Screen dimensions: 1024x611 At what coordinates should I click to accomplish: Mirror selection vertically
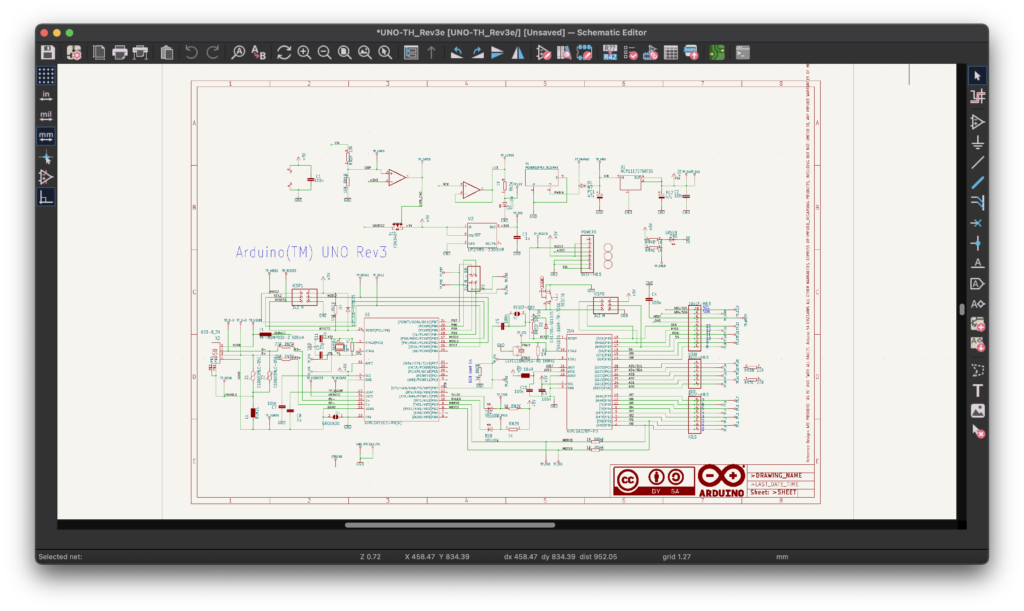point(498,53)
